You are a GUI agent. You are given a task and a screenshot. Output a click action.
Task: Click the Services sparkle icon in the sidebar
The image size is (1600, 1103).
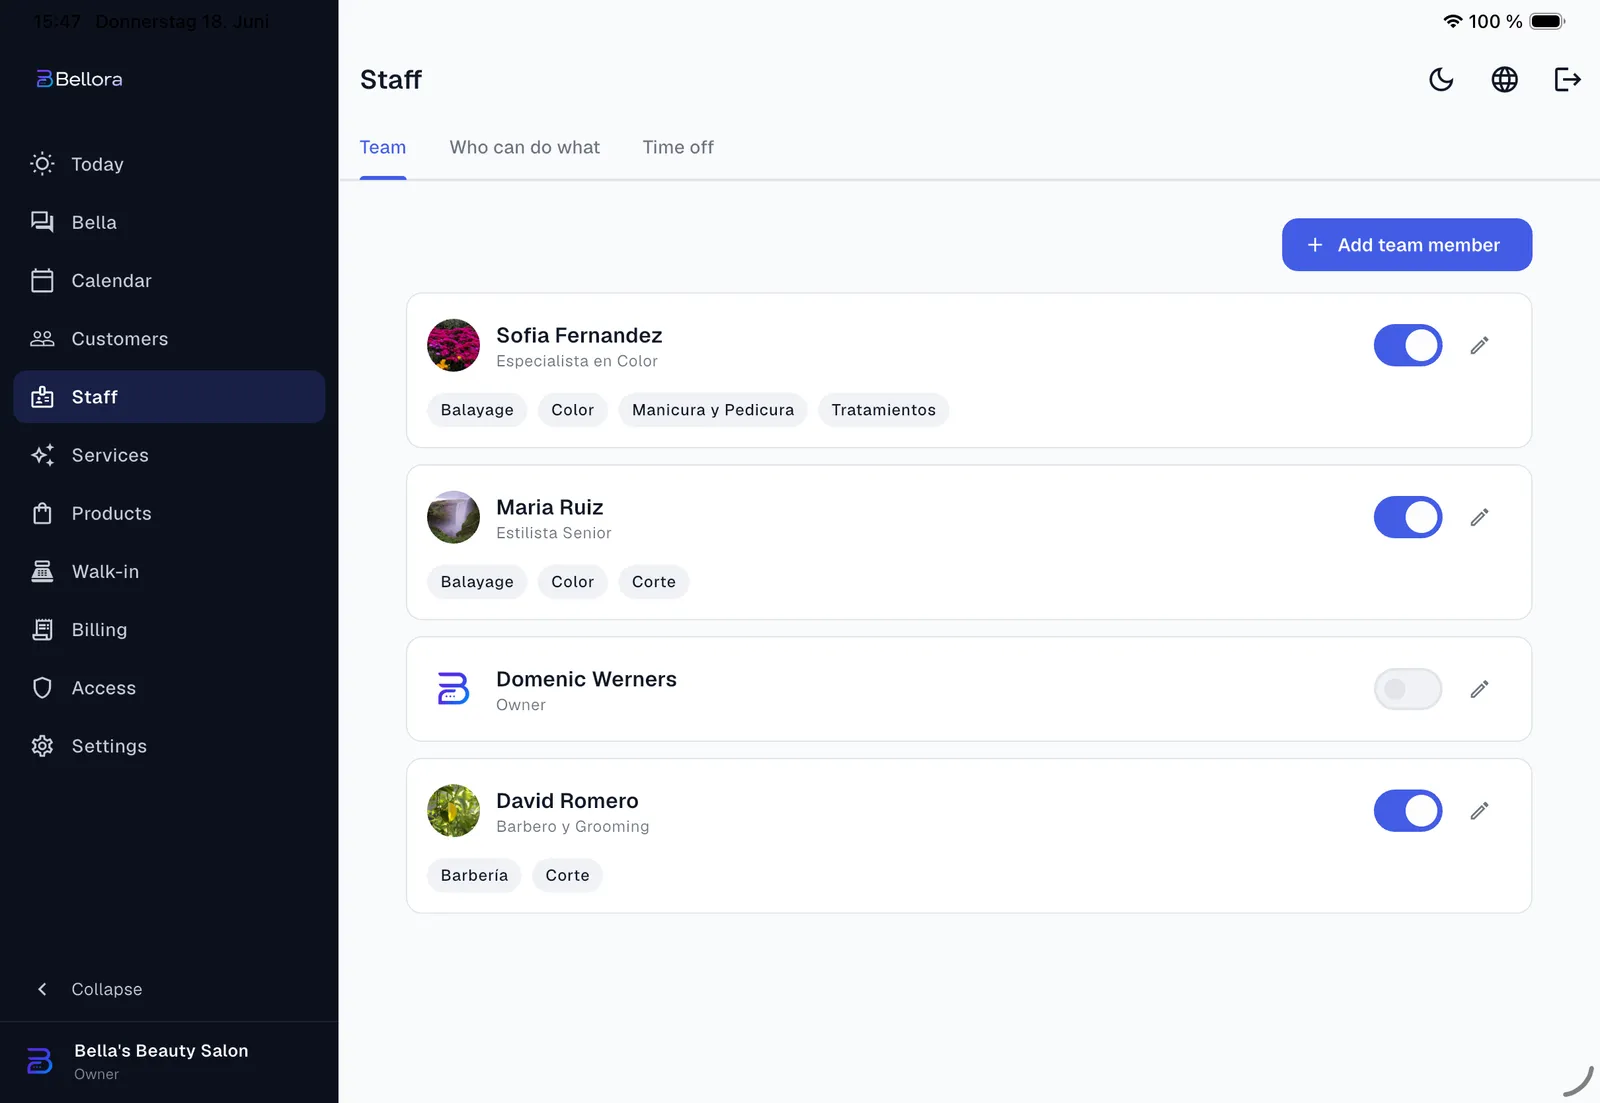click(x=42, y=455)
